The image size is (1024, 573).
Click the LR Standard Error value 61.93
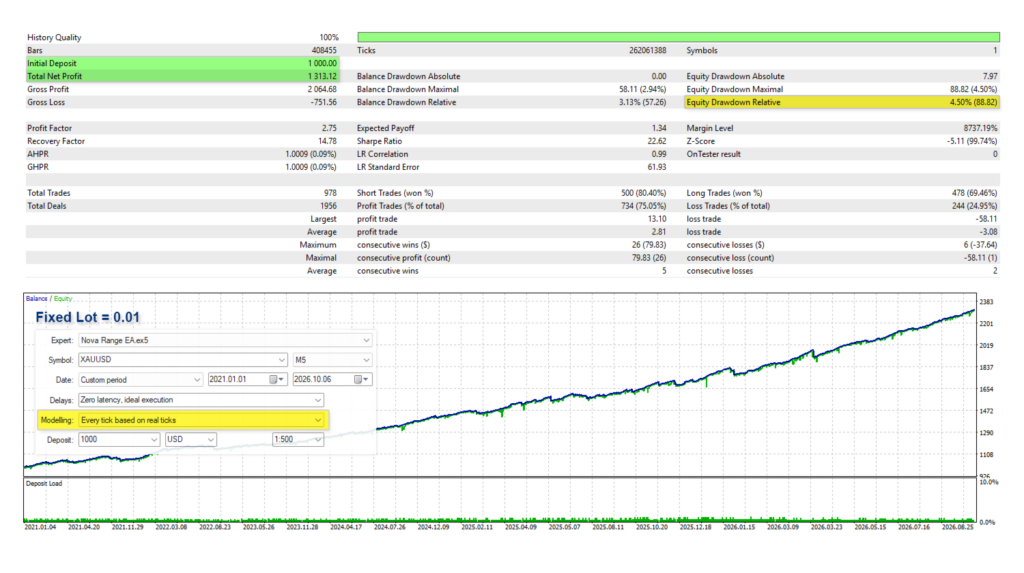pos(657,167)
